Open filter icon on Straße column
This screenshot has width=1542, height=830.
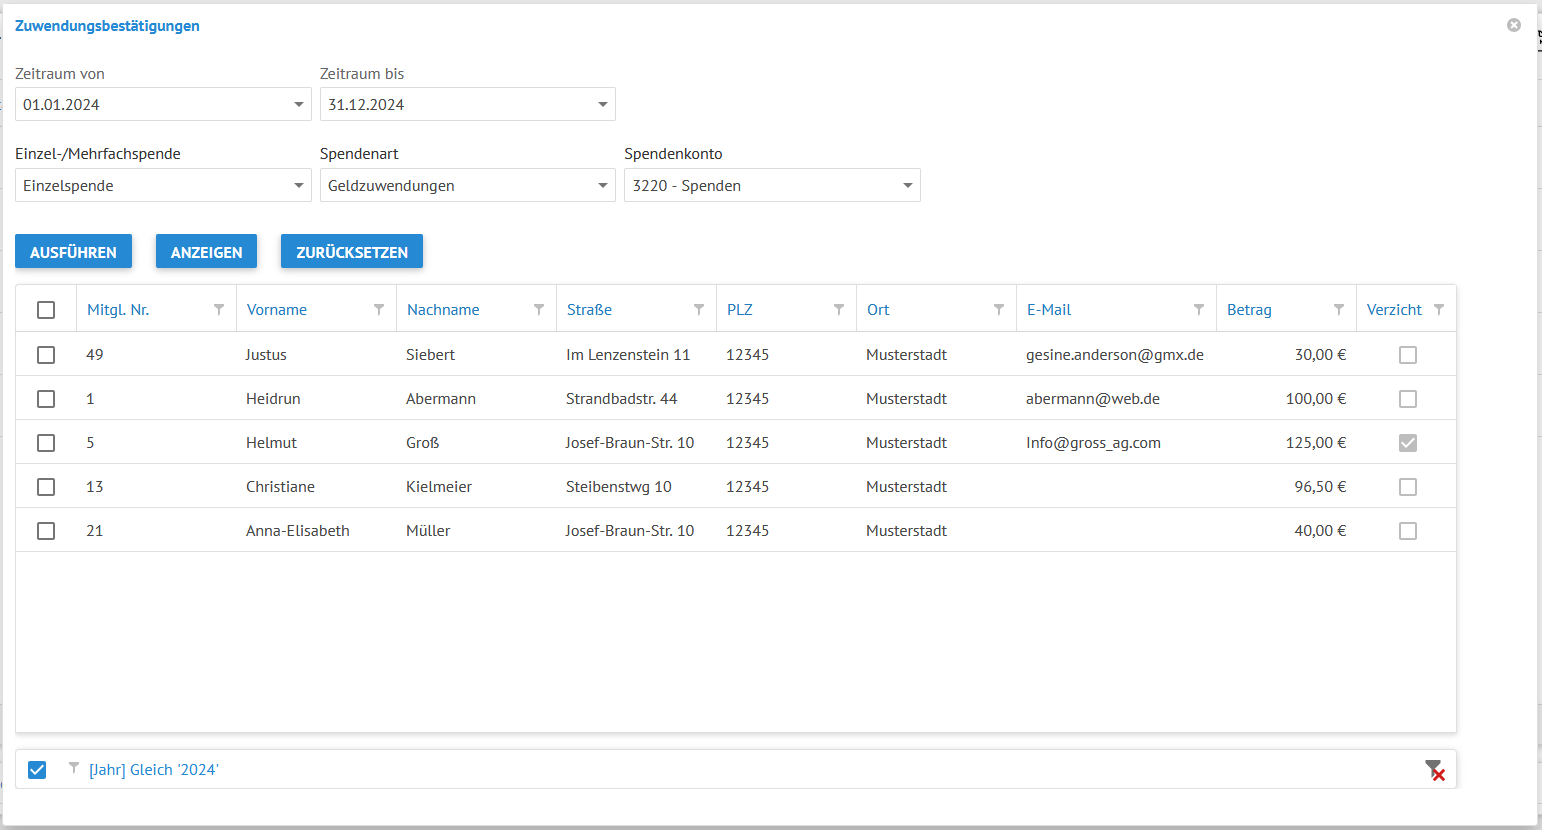(x=699, y=310)
